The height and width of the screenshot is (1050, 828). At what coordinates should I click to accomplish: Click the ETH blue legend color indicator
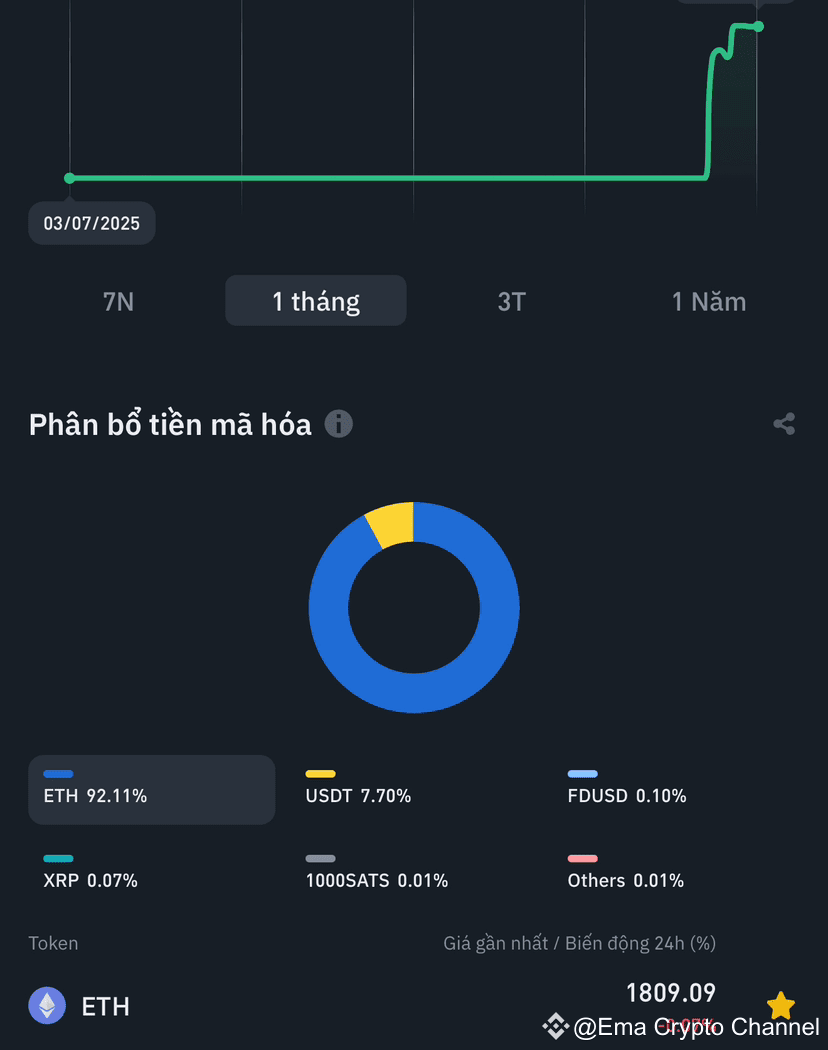(59, 774)
